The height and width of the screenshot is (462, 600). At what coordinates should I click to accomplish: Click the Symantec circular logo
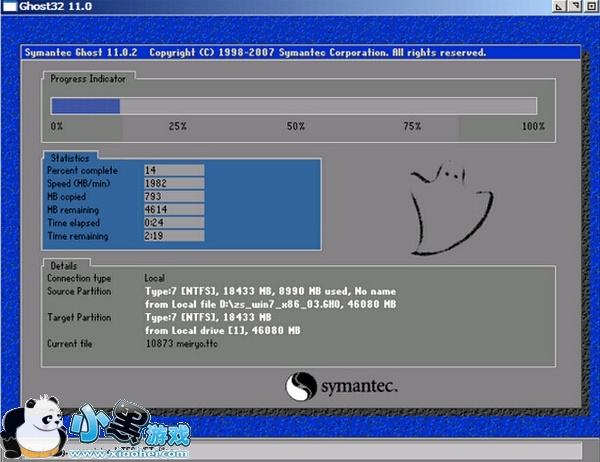point(302,386)
